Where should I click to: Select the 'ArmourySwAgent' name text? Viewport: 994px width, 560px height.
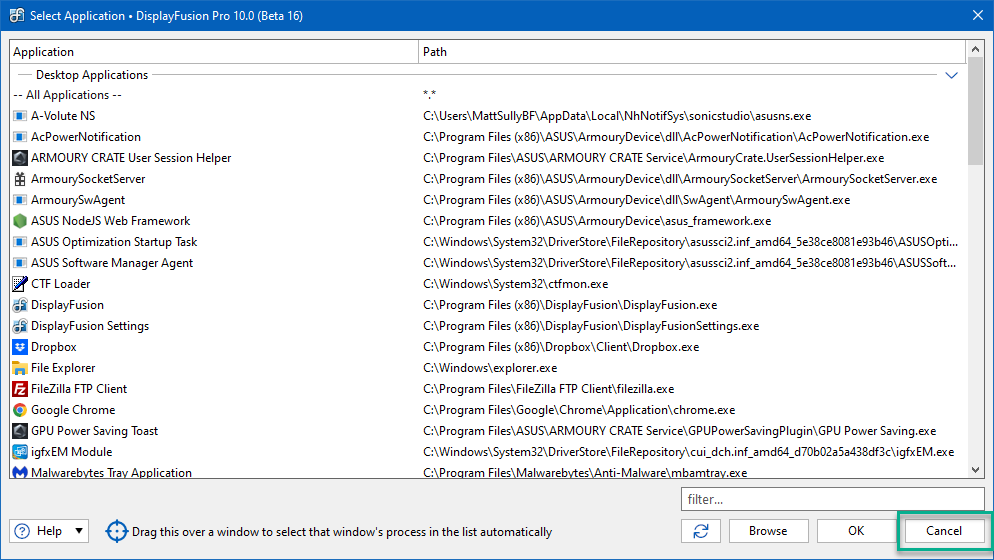tap(78, 200)
